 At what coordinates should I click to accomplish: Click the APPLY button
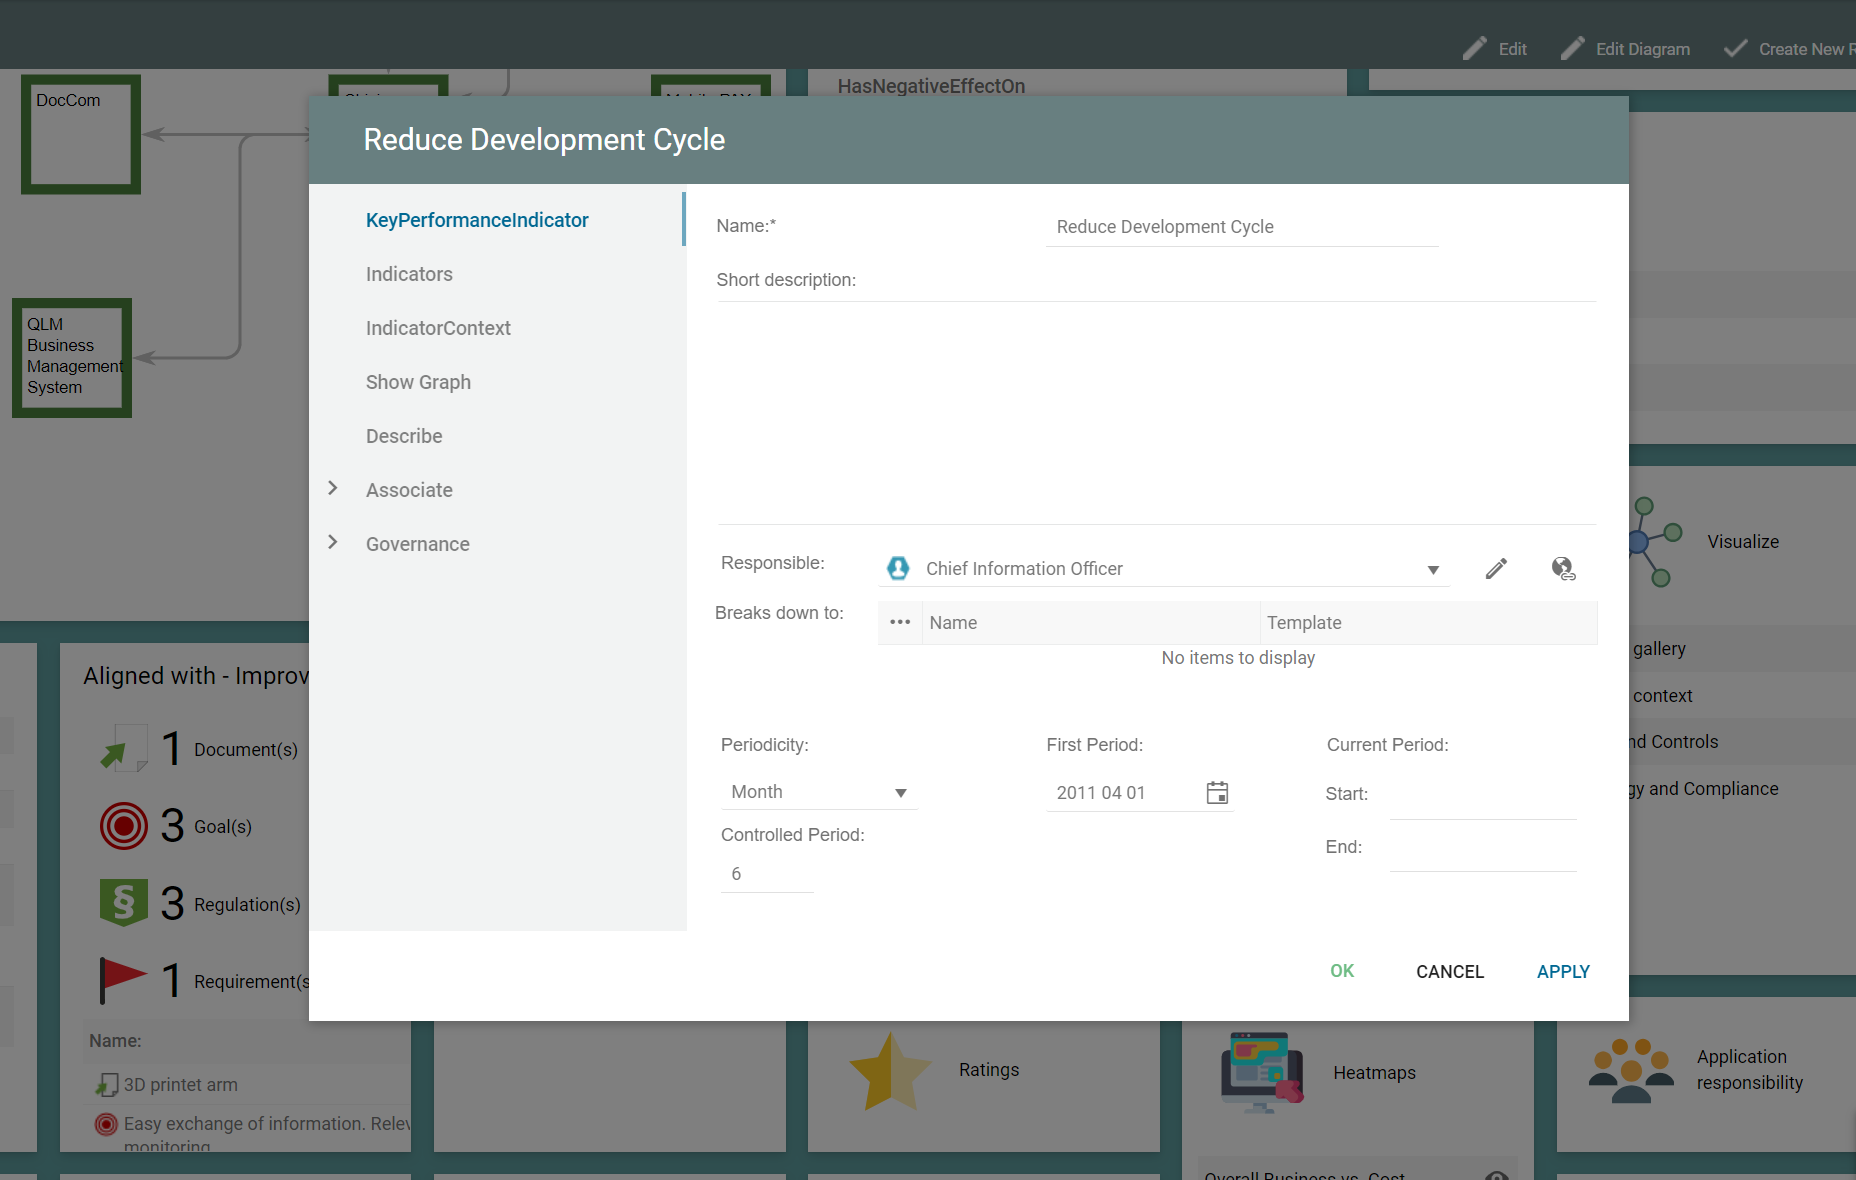(1562, 972)
